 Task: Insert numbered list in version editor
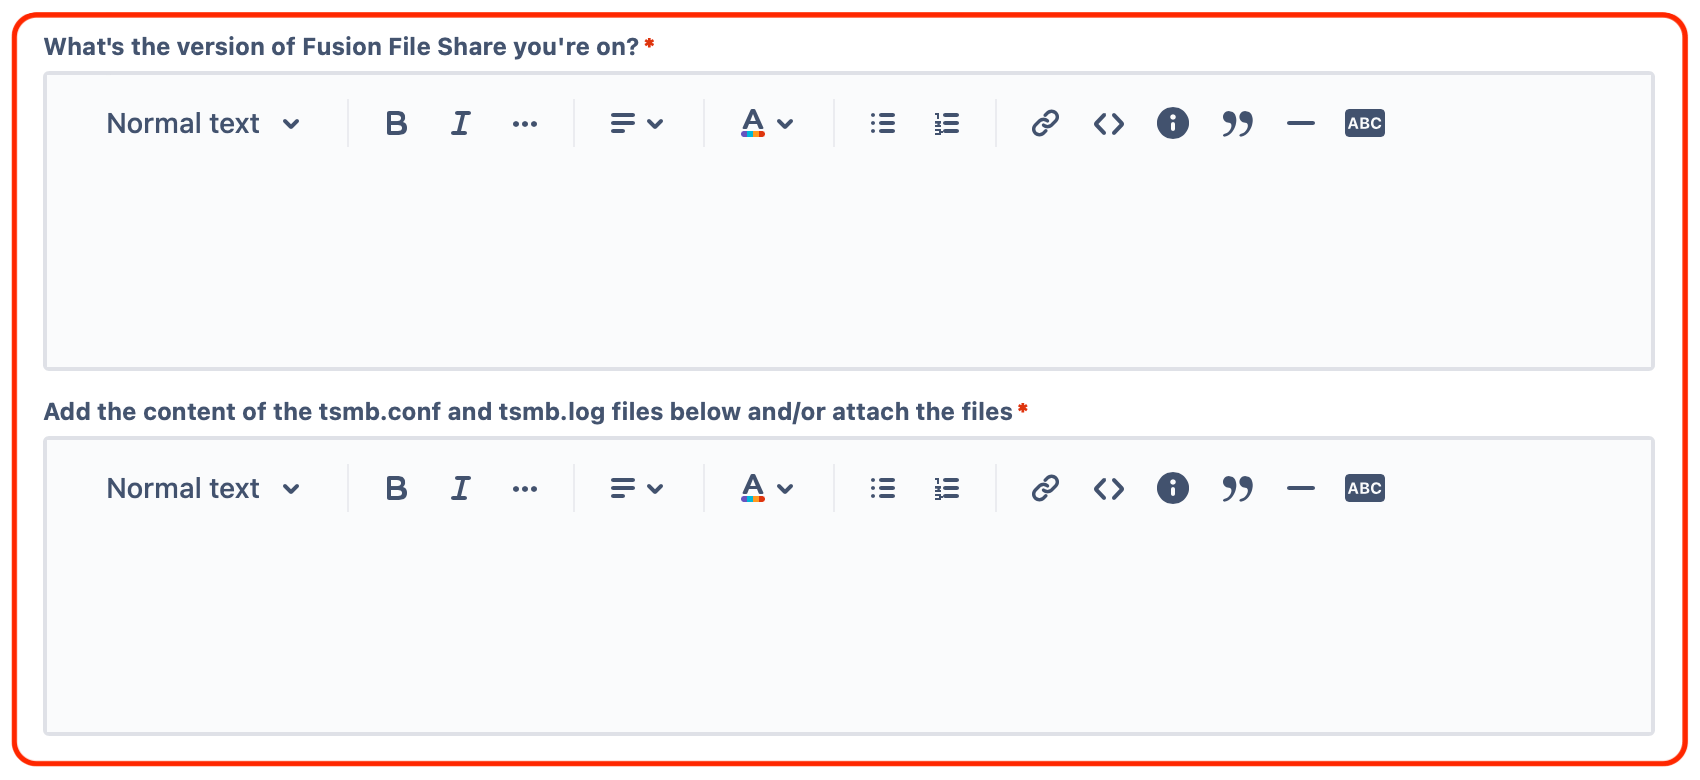coord(946,123)
